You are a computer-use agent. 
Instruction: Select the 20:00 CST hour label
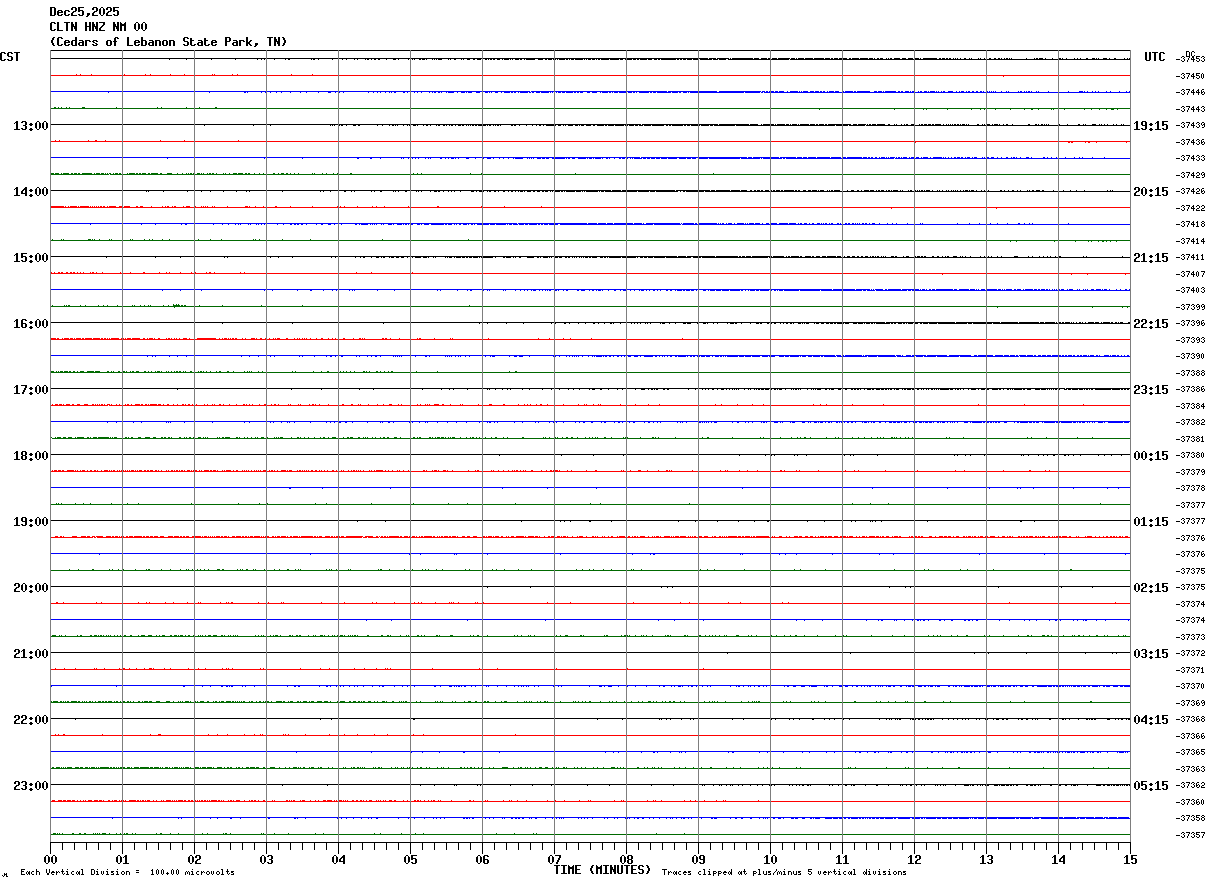pos(30,588)
